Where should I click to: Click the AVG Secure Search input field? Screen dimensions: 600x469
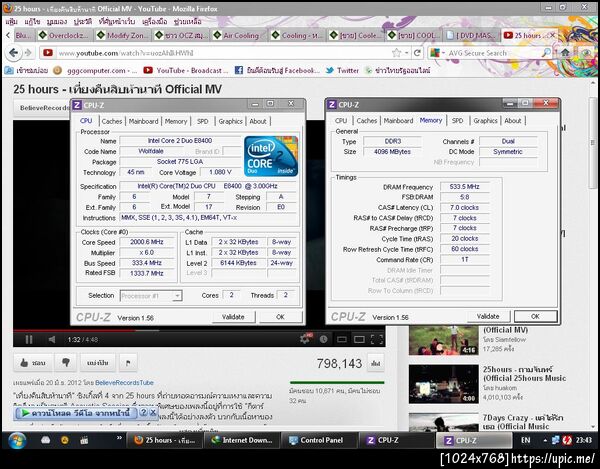494,53
